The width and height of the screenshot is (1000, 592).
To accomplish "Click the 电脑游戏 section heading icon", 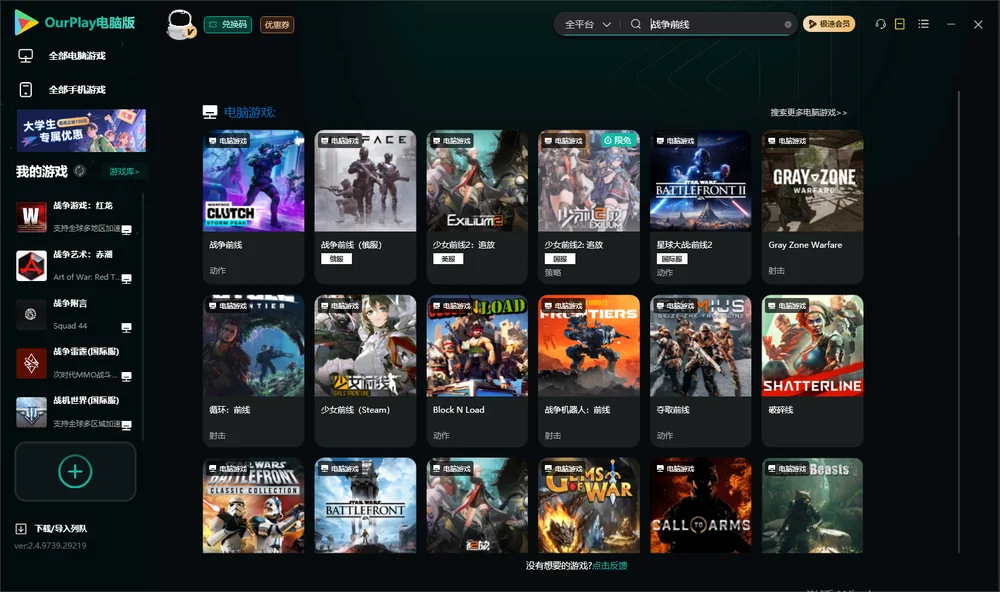I will 210,112.
